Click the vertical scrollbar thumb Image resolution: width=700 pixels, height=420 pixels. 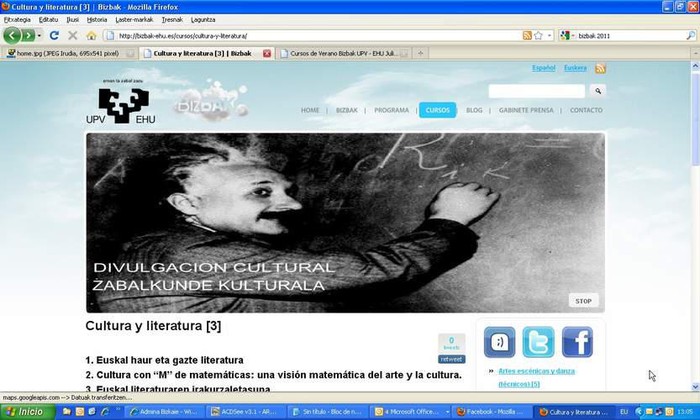[695, 118]
